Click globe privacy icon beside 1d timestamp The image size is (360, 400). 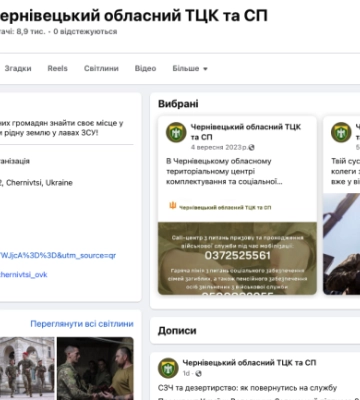click(x=198, y=373)
